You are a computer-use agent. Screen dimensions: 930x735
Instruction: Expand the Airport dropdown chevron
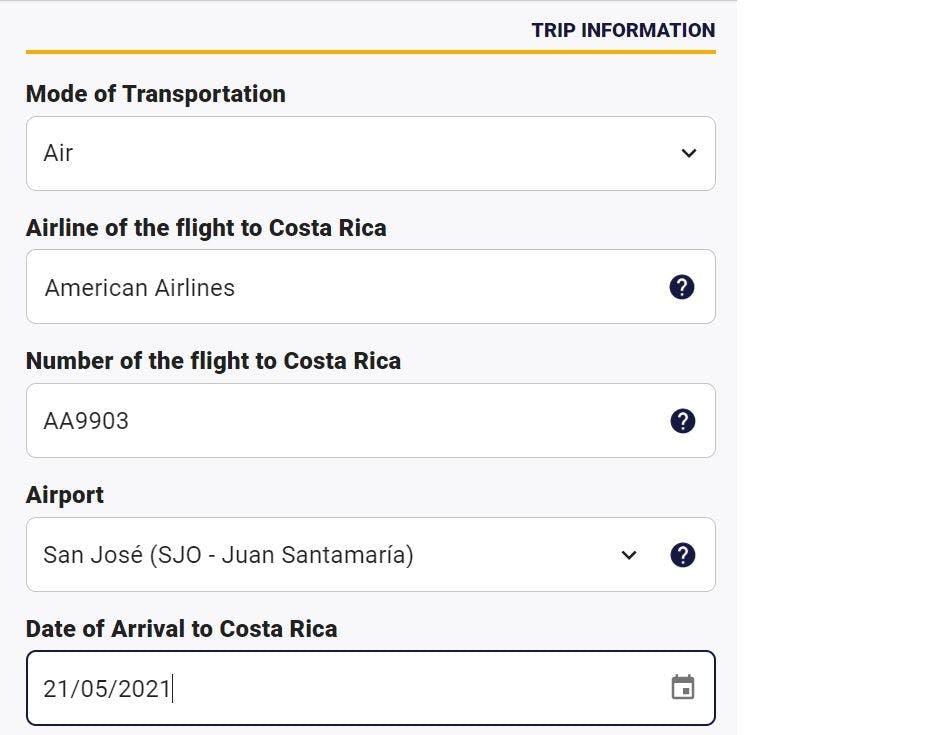click(629, 555)
